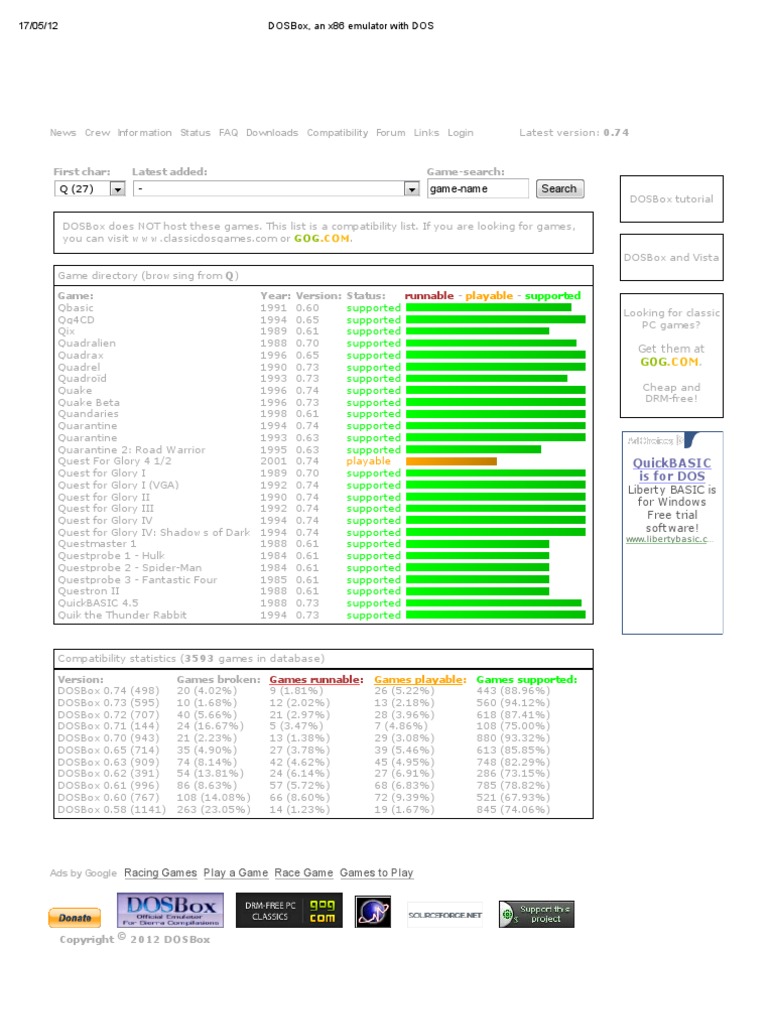
Task: Click GOG.COM in the sidebar promo
Action: pos(670,362)
